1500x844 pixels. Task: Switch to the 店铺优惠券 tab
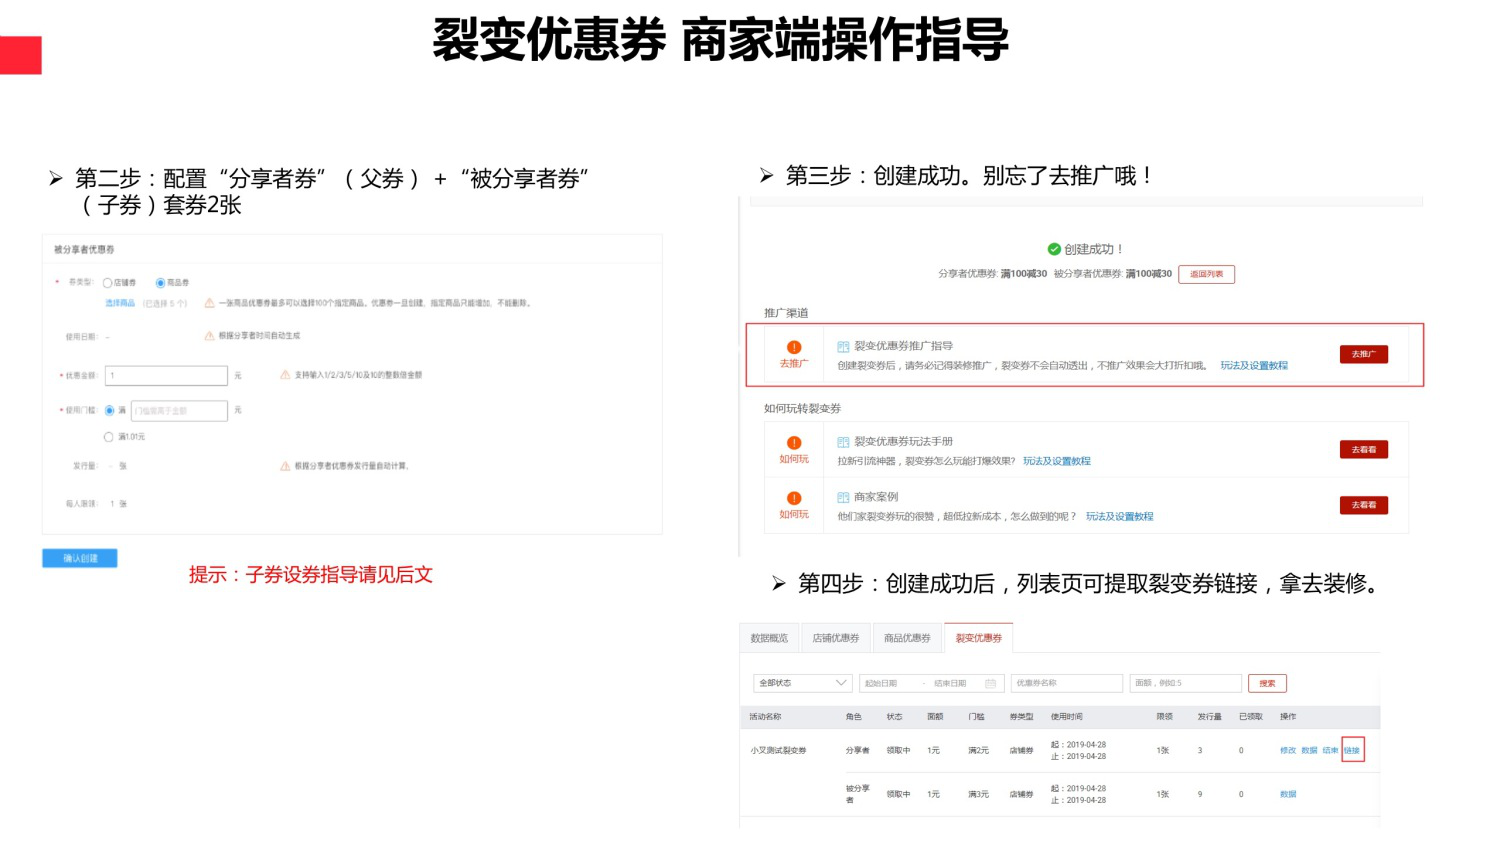click(x=836, y=638)
